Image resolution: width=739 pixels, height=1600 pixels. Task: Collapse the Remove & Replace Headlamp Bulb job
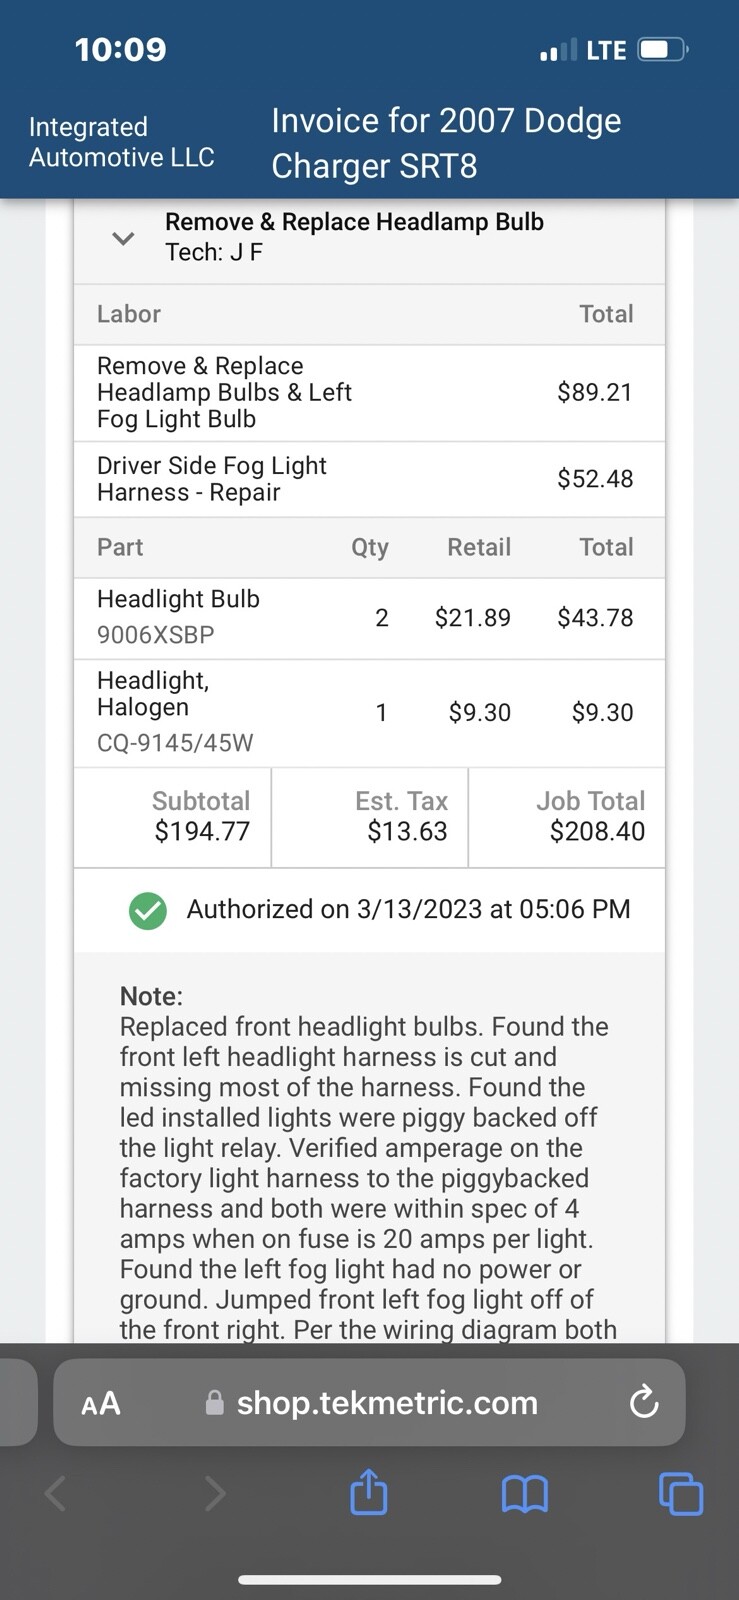click(123, 238)
